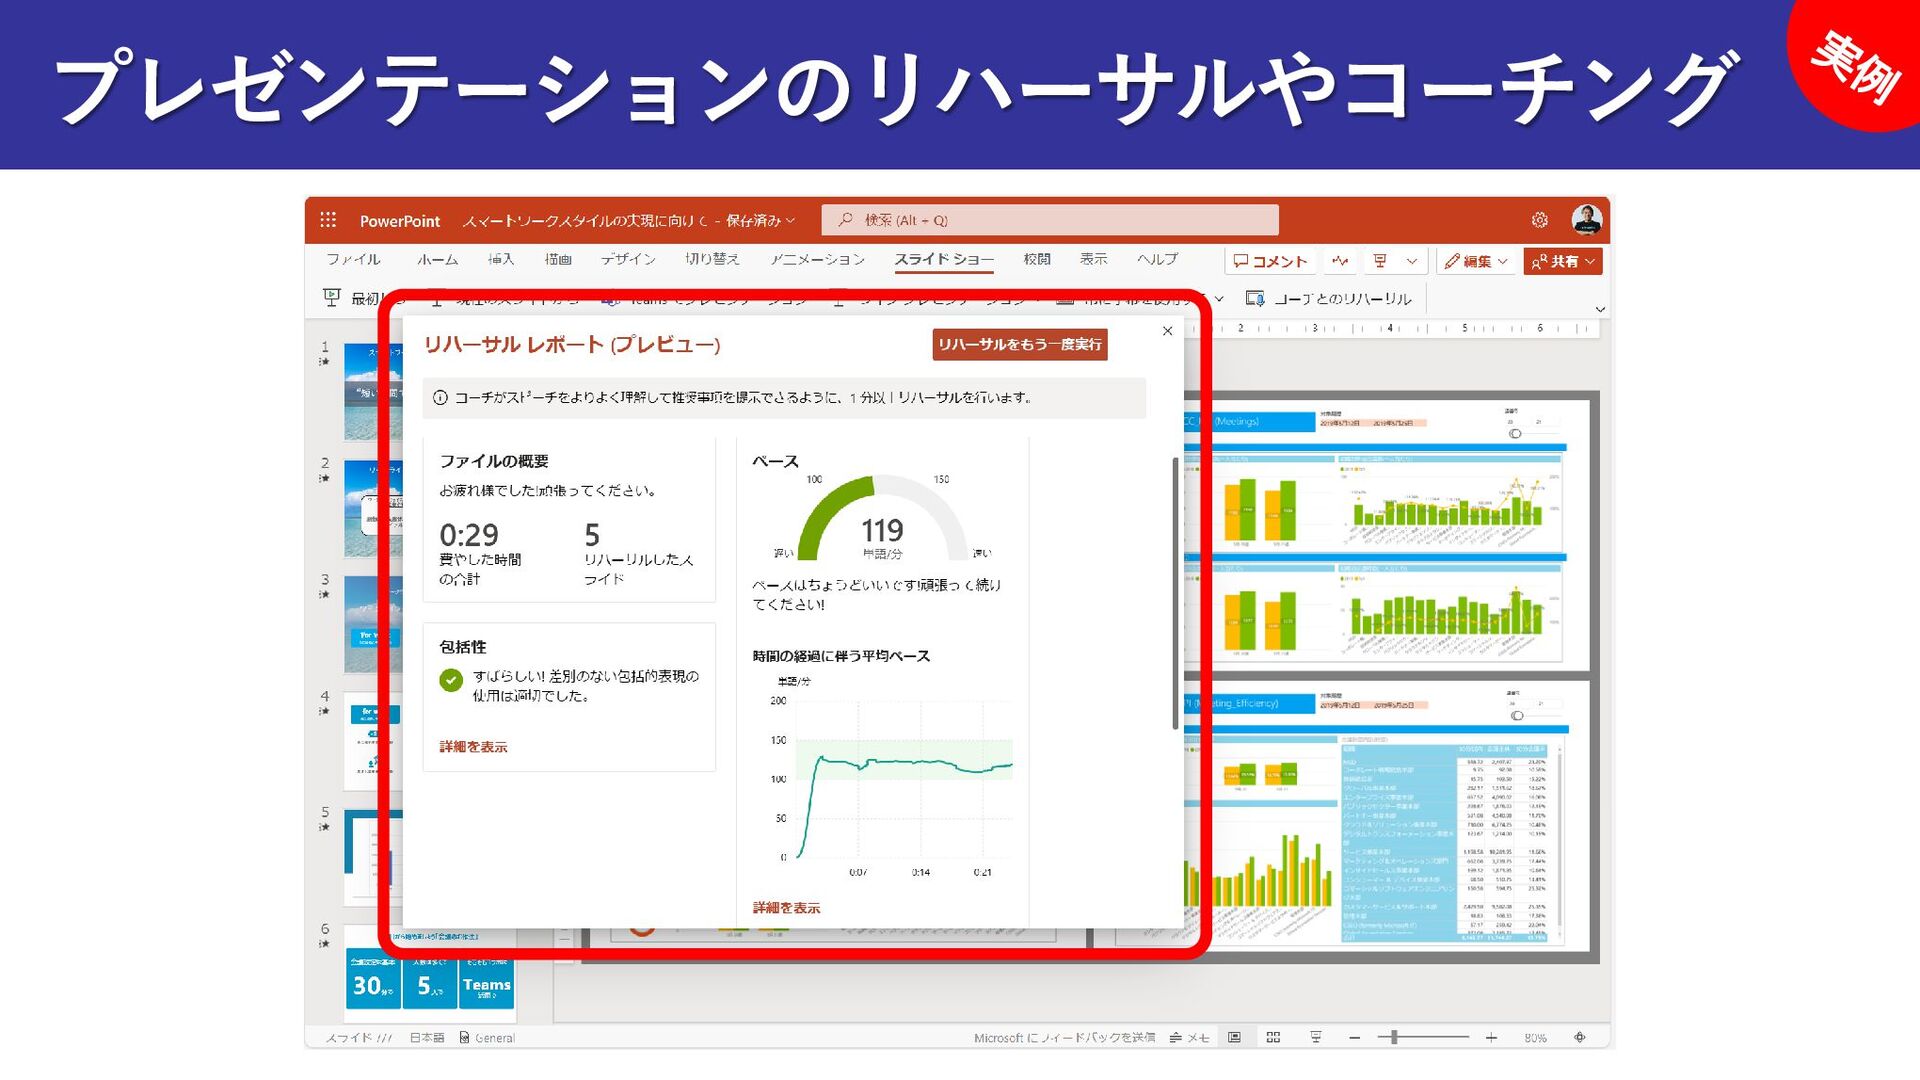Open the app launcher waffle icon
The image size is (1920, 1080).
[328, 220]
